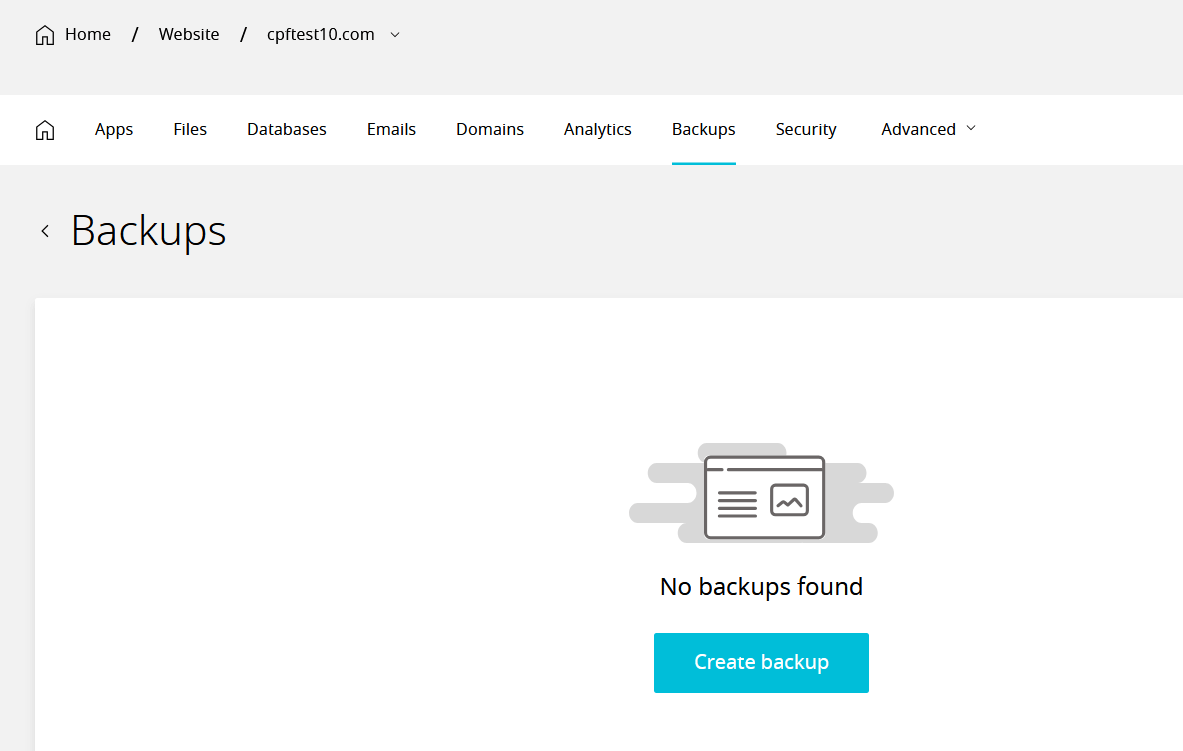Viewport: 1183px width, 751px height.
Task: Go back using the arrow beside Backups
Action: pyautogui.click(x=45, y=231)
